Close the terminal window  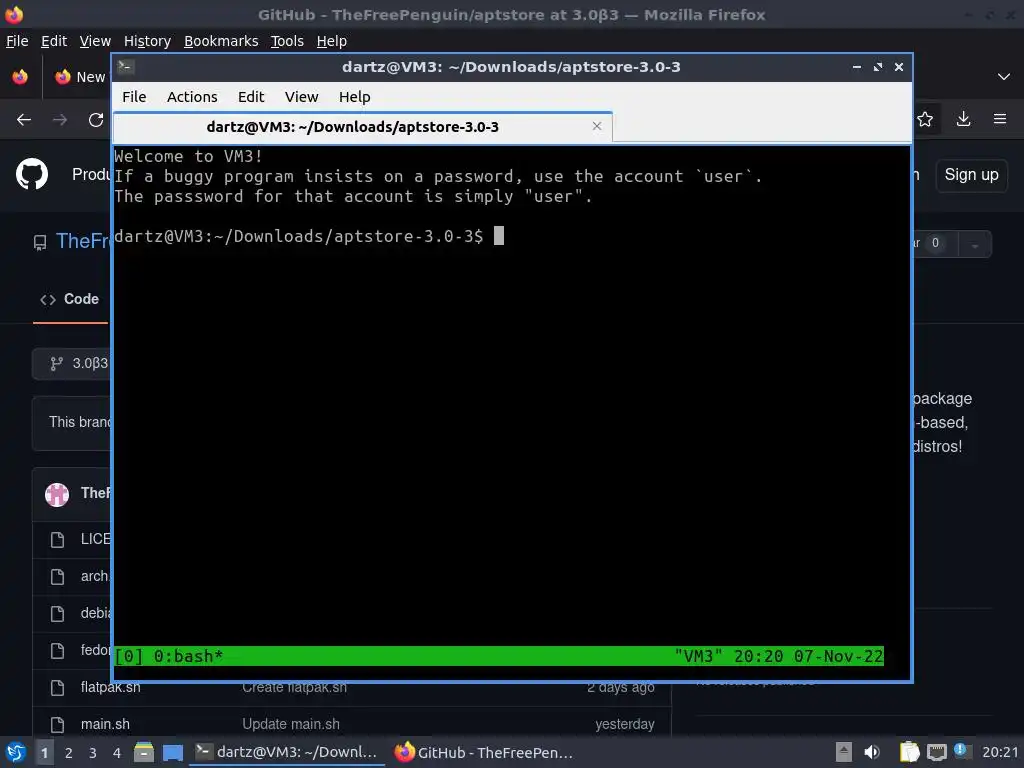[x=899, y=67]
